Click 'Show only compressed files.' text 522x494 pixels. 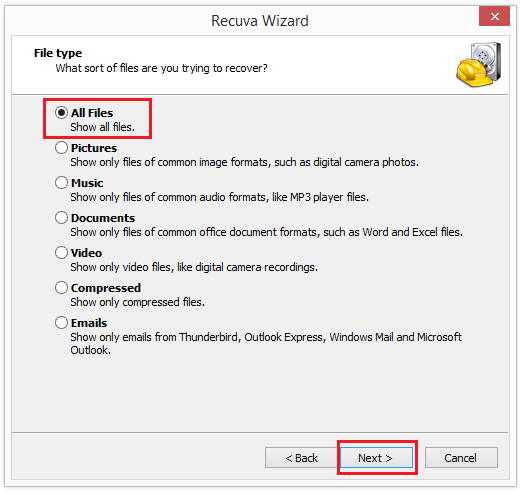pos(137,302)
